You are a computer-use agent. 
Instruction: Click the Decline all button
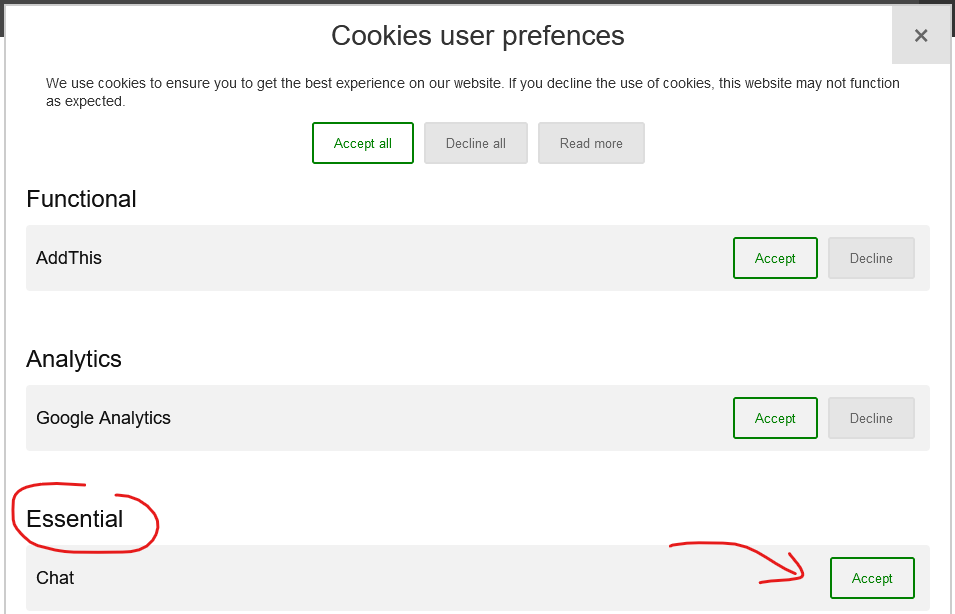[x=476, y=143]
